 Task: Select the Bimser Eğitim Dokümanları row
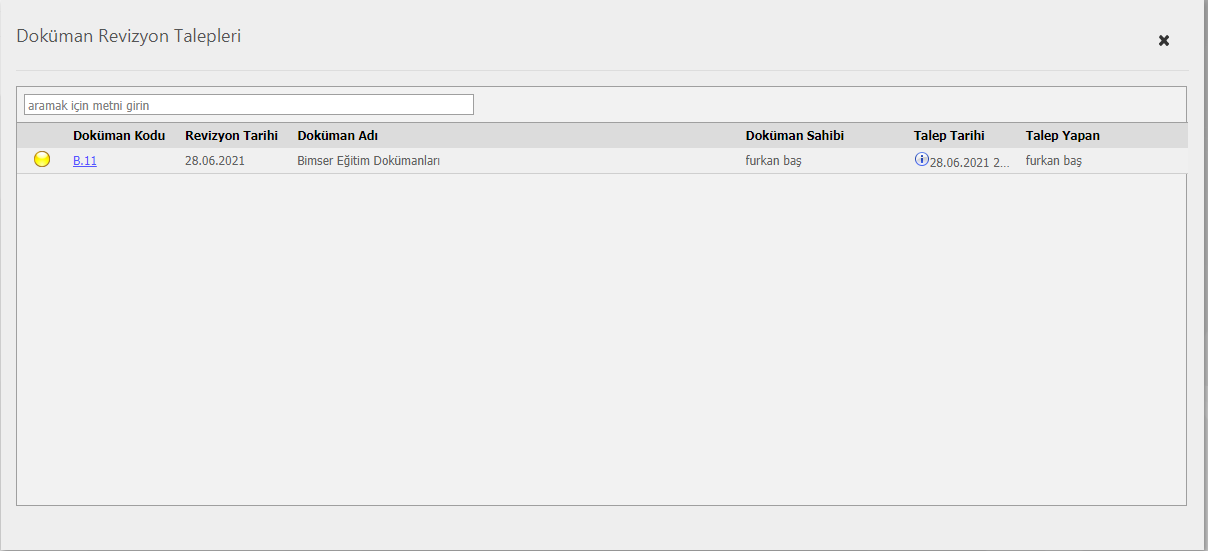coord(369,161)
